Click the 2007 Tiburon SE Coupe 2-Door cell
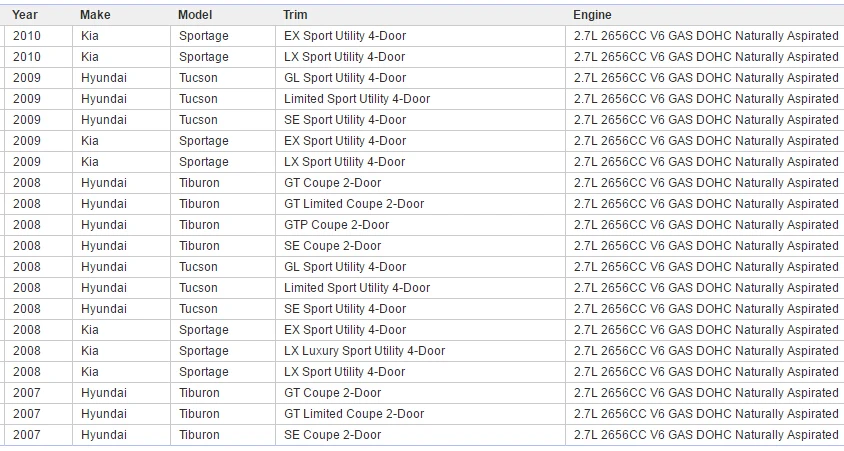844x451 pixels. click(420, 435)
